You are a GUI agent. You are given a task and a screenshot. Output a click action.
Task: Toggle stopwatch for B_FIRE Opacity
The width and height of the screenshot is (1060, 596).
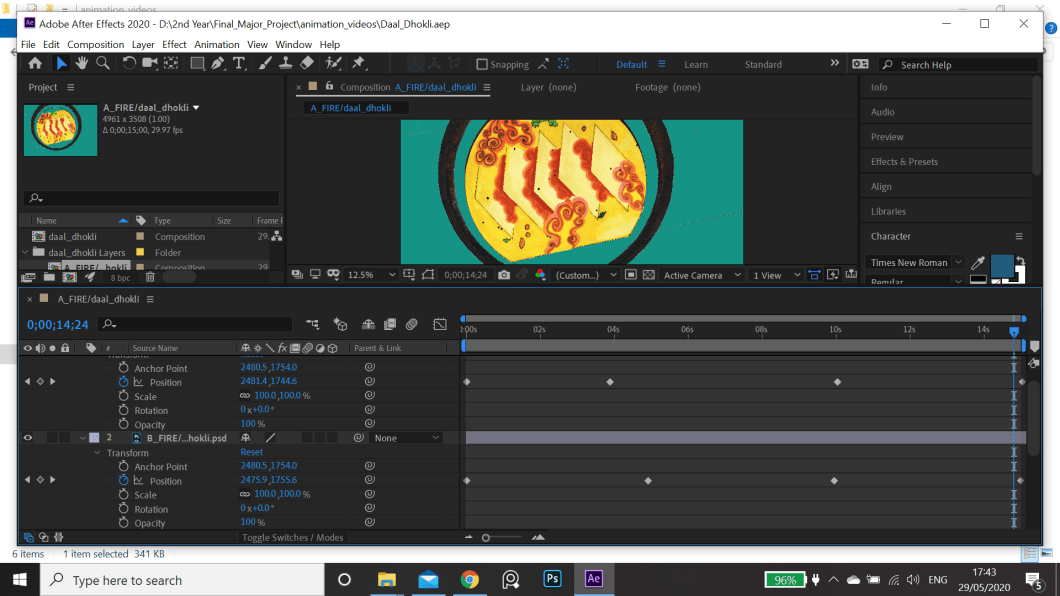coord(123,522)
